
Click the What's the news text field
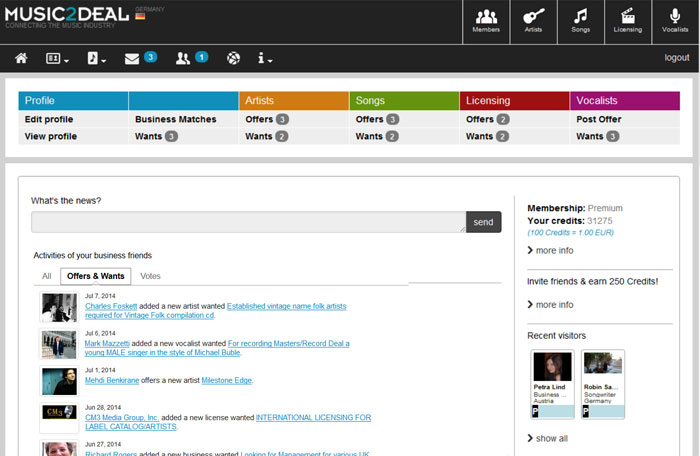pyautogui.click(x=248, y=222)
